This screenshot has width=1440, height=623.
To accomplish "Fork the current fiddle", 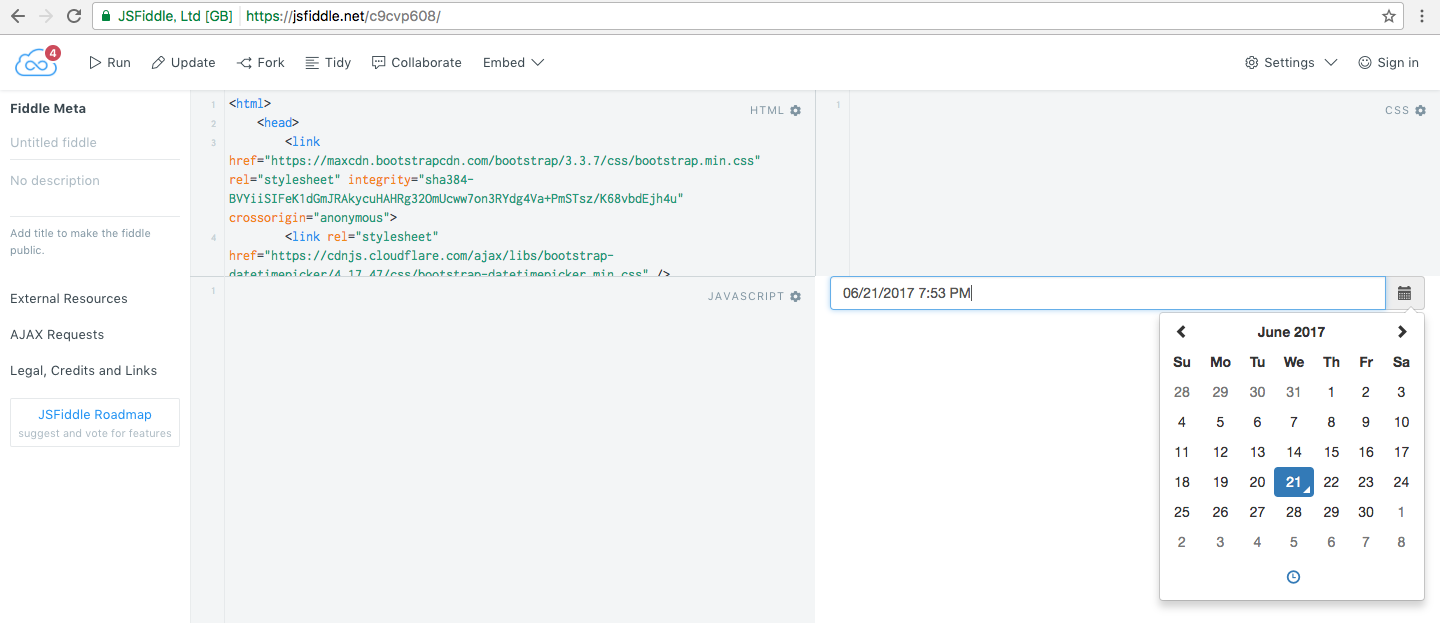I will pyautogui.click(x=260, y=62).
